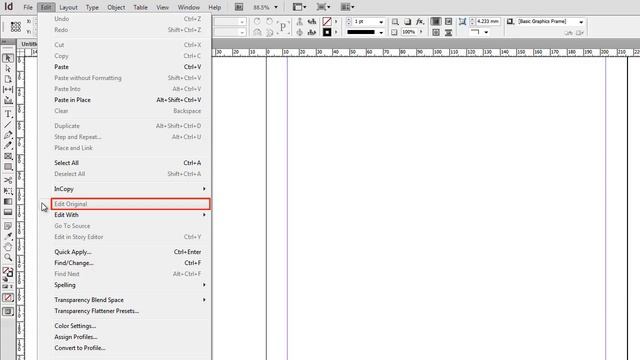Open the Screen Mode dropdown

(x=324, y=7)
